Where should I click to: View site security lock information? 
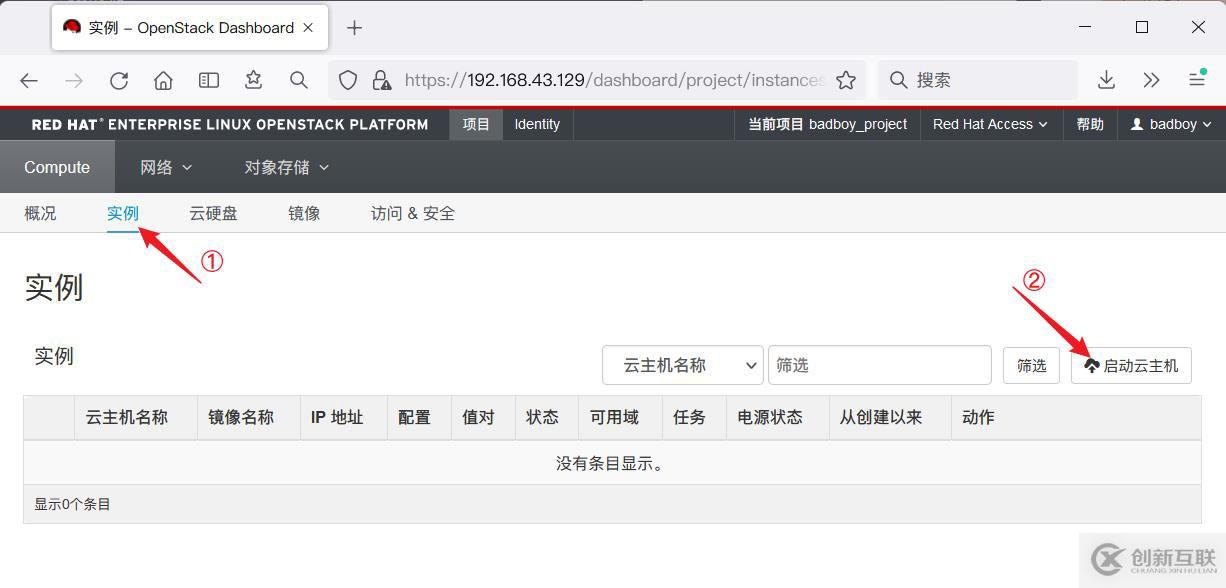(381, 81)
